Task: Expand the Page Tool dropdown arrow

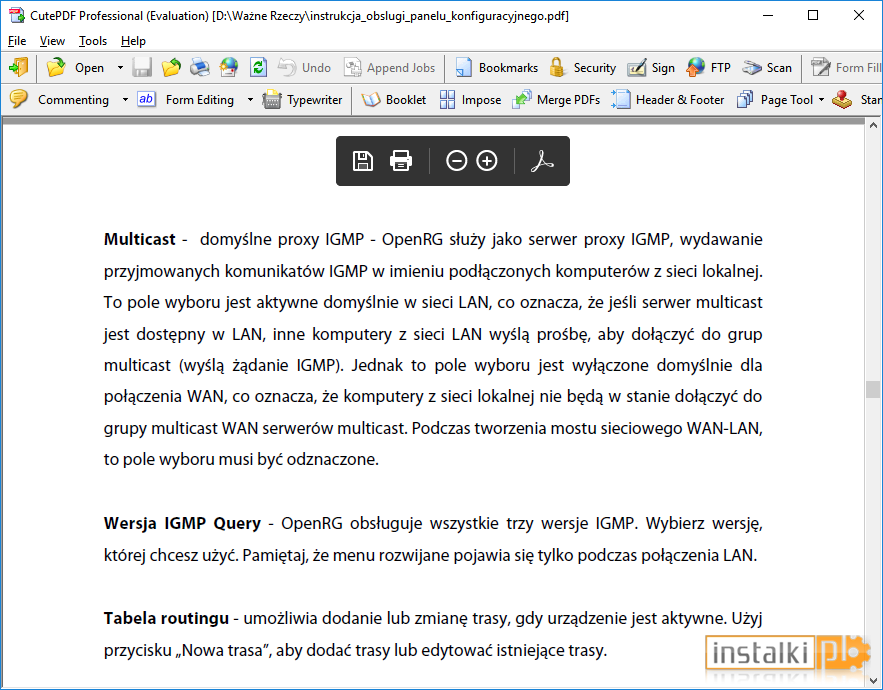Action: (821, 100)
